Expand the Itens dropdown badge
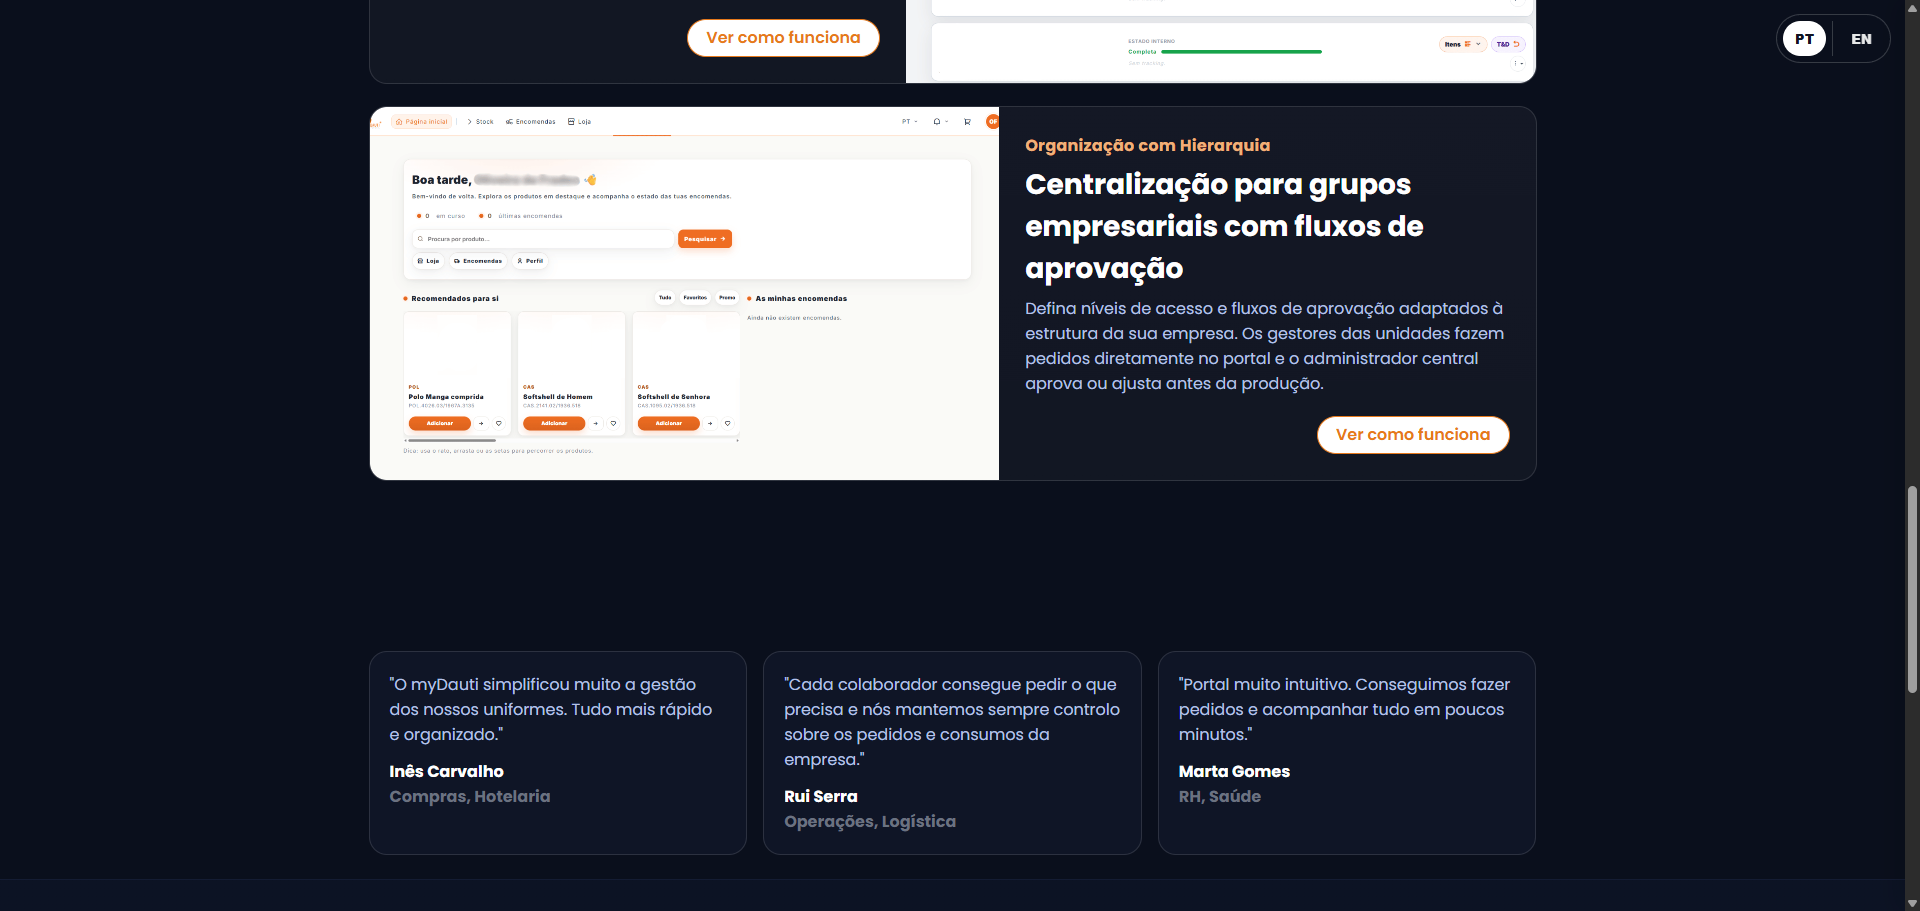1920x911 pixels. (1462, 44)
